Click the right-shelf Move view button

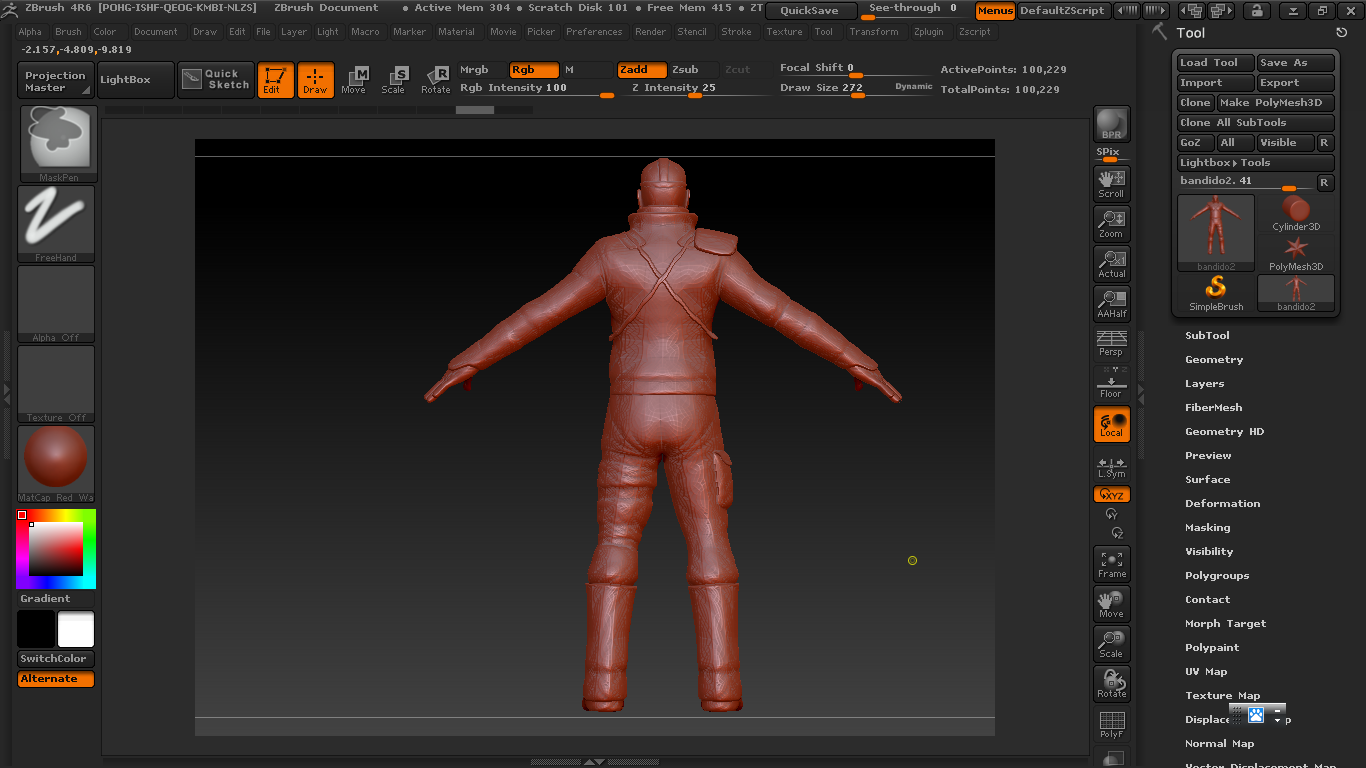[x=1111, y=604]
